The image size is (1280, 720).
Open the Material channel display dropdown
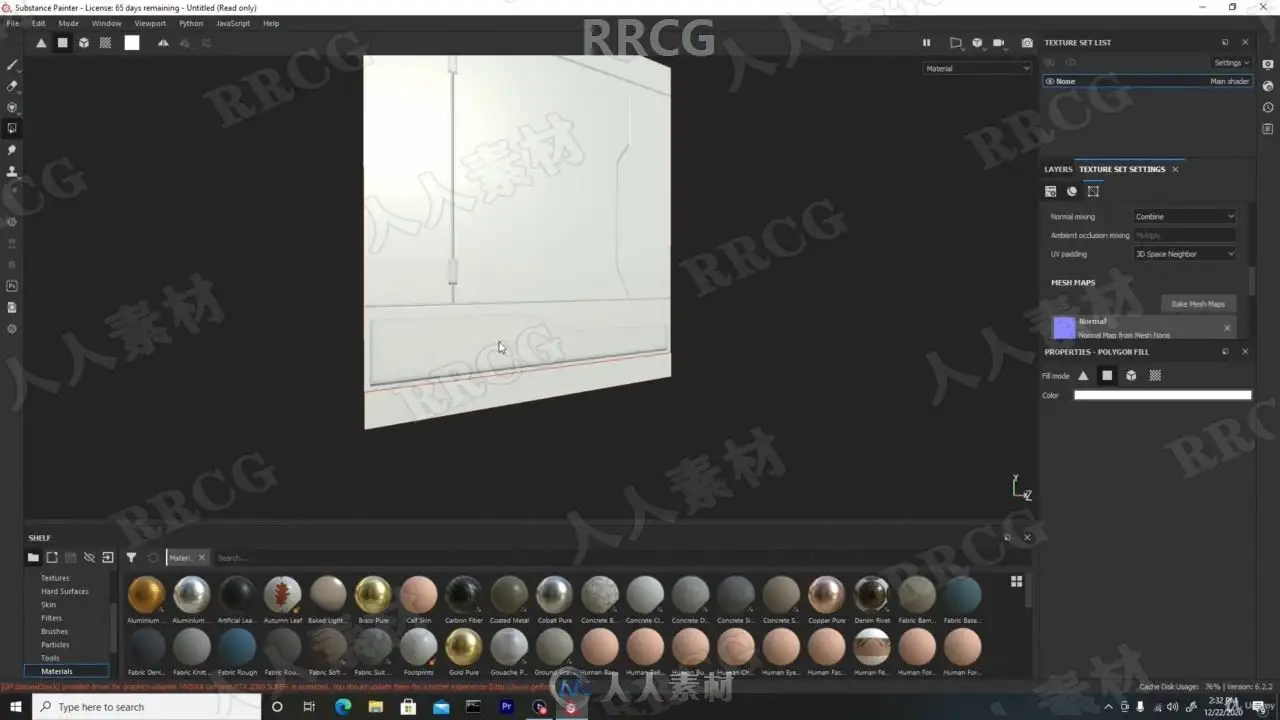pyautogui.click(x=977, y=68)
